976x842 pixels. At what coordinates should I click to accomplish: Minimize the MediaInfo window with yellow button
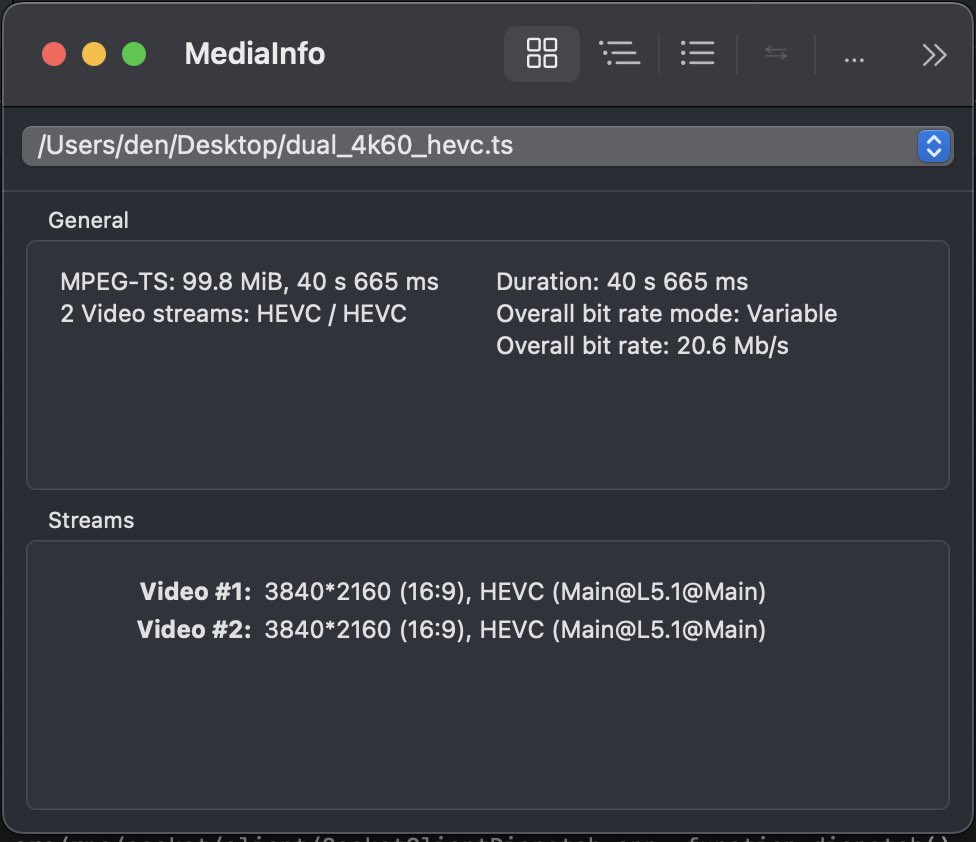(94, 54)
